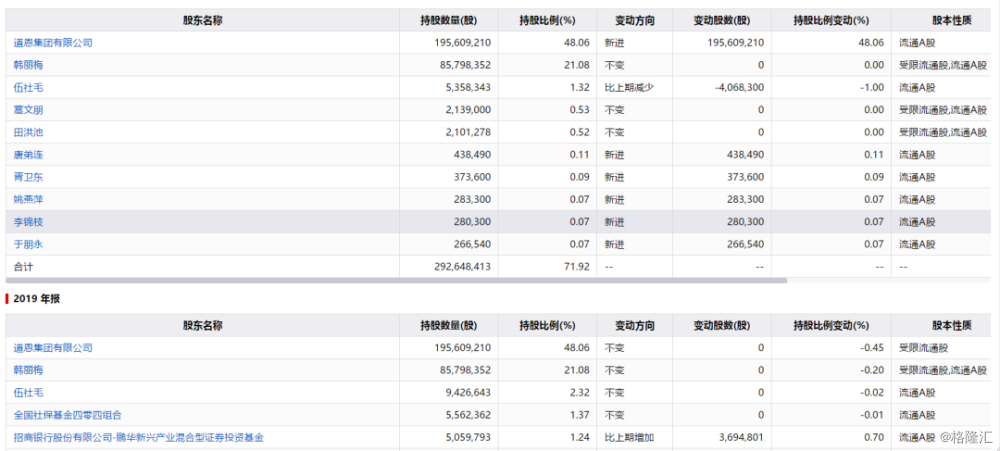Open 道恩集团有限公司 in the 2019 annual table
The image size is (1000, 451).
point(52,348)
